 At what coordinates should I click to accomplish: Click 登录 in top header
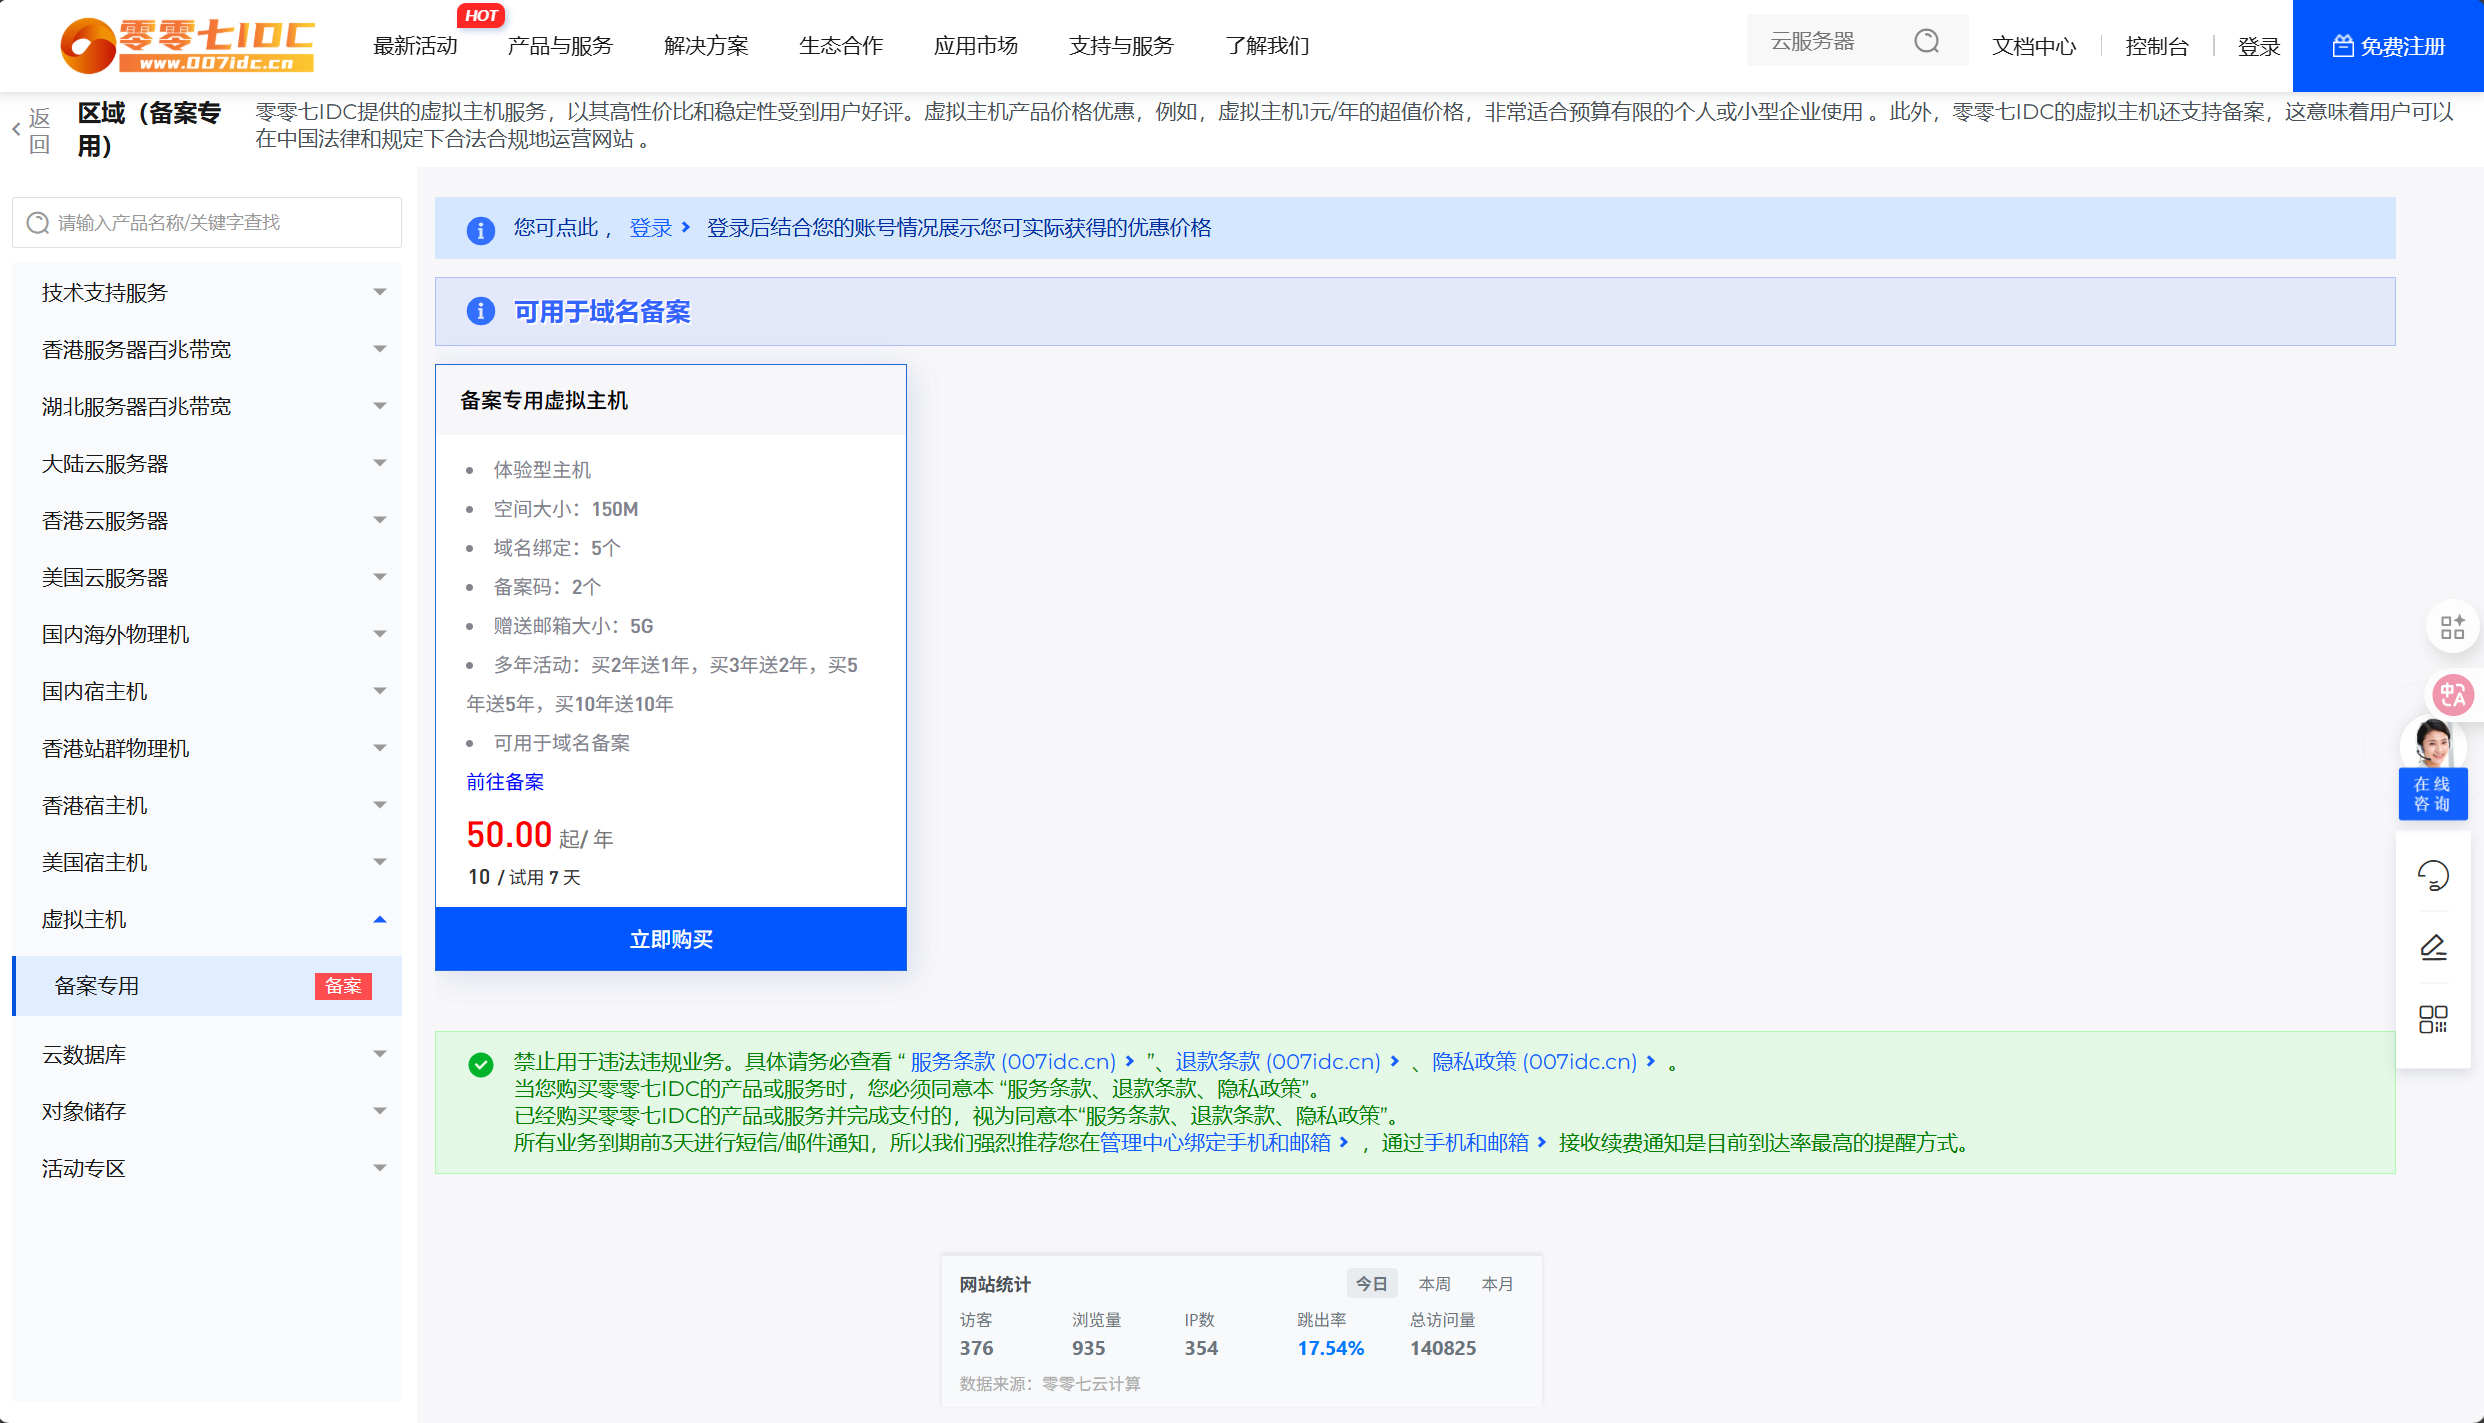pyautogui.click(x=2258, y=46)
